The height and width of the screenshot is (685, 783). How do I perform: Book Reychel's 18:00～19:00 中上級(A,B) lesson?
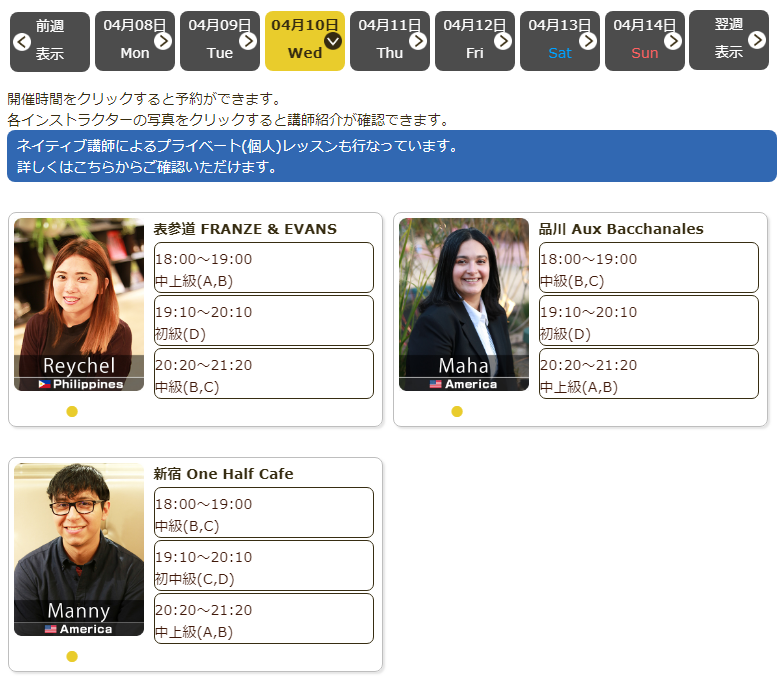(x=263, y=268)
